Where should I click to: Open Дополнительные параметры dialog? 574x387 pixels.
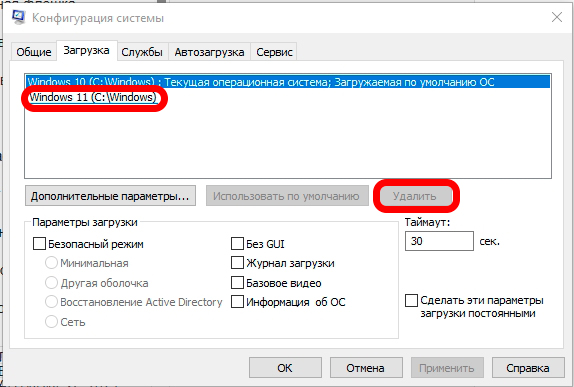pos(110,196)
